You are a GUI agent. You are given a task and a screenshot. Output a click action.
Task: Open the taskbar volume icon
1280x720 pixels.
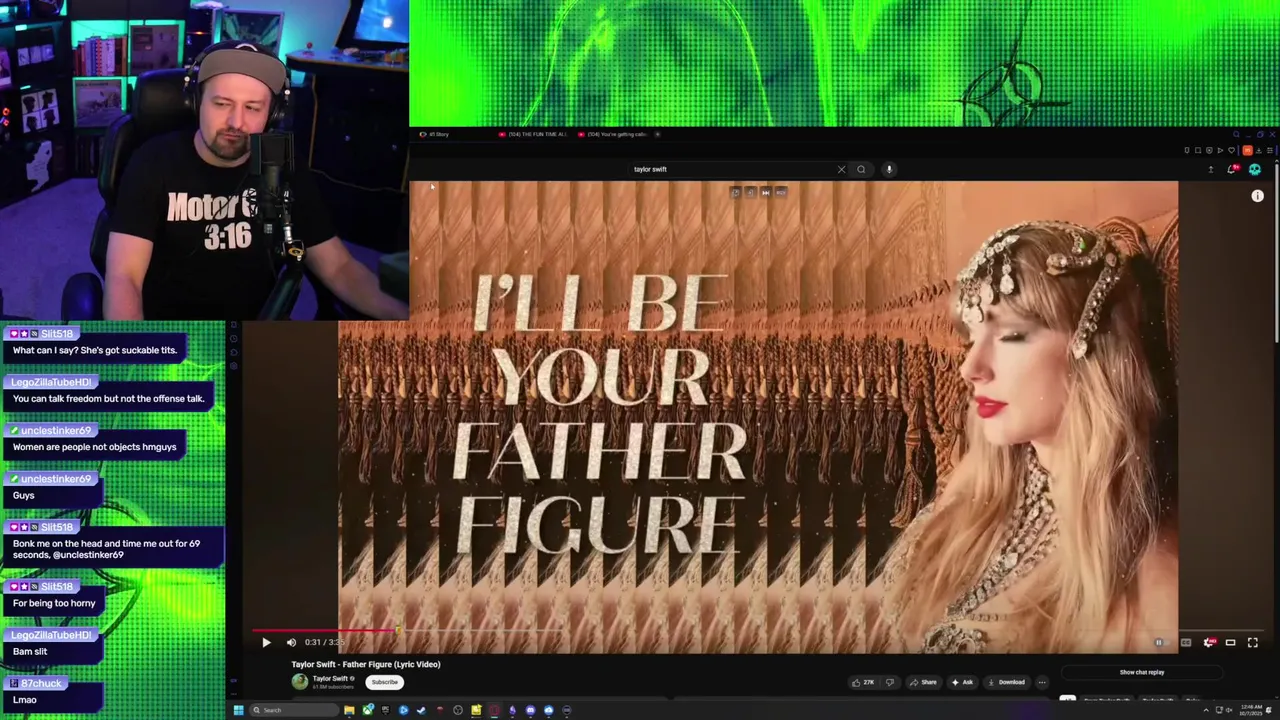(x=1229, y=710)
